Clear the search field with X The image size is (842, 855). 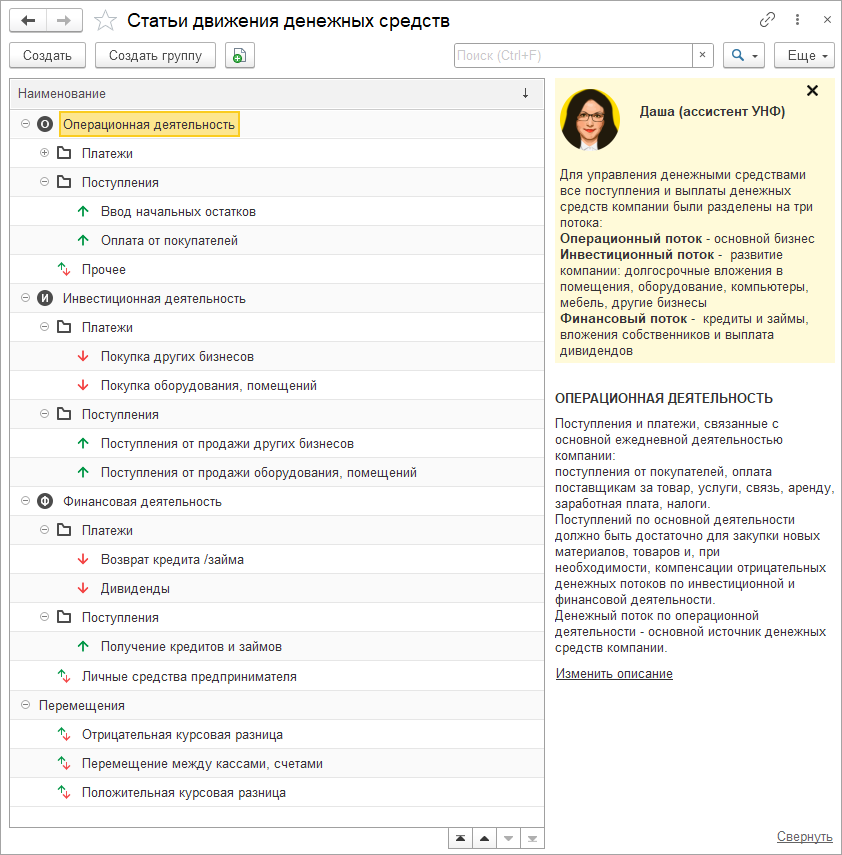(x=702, y=56)
